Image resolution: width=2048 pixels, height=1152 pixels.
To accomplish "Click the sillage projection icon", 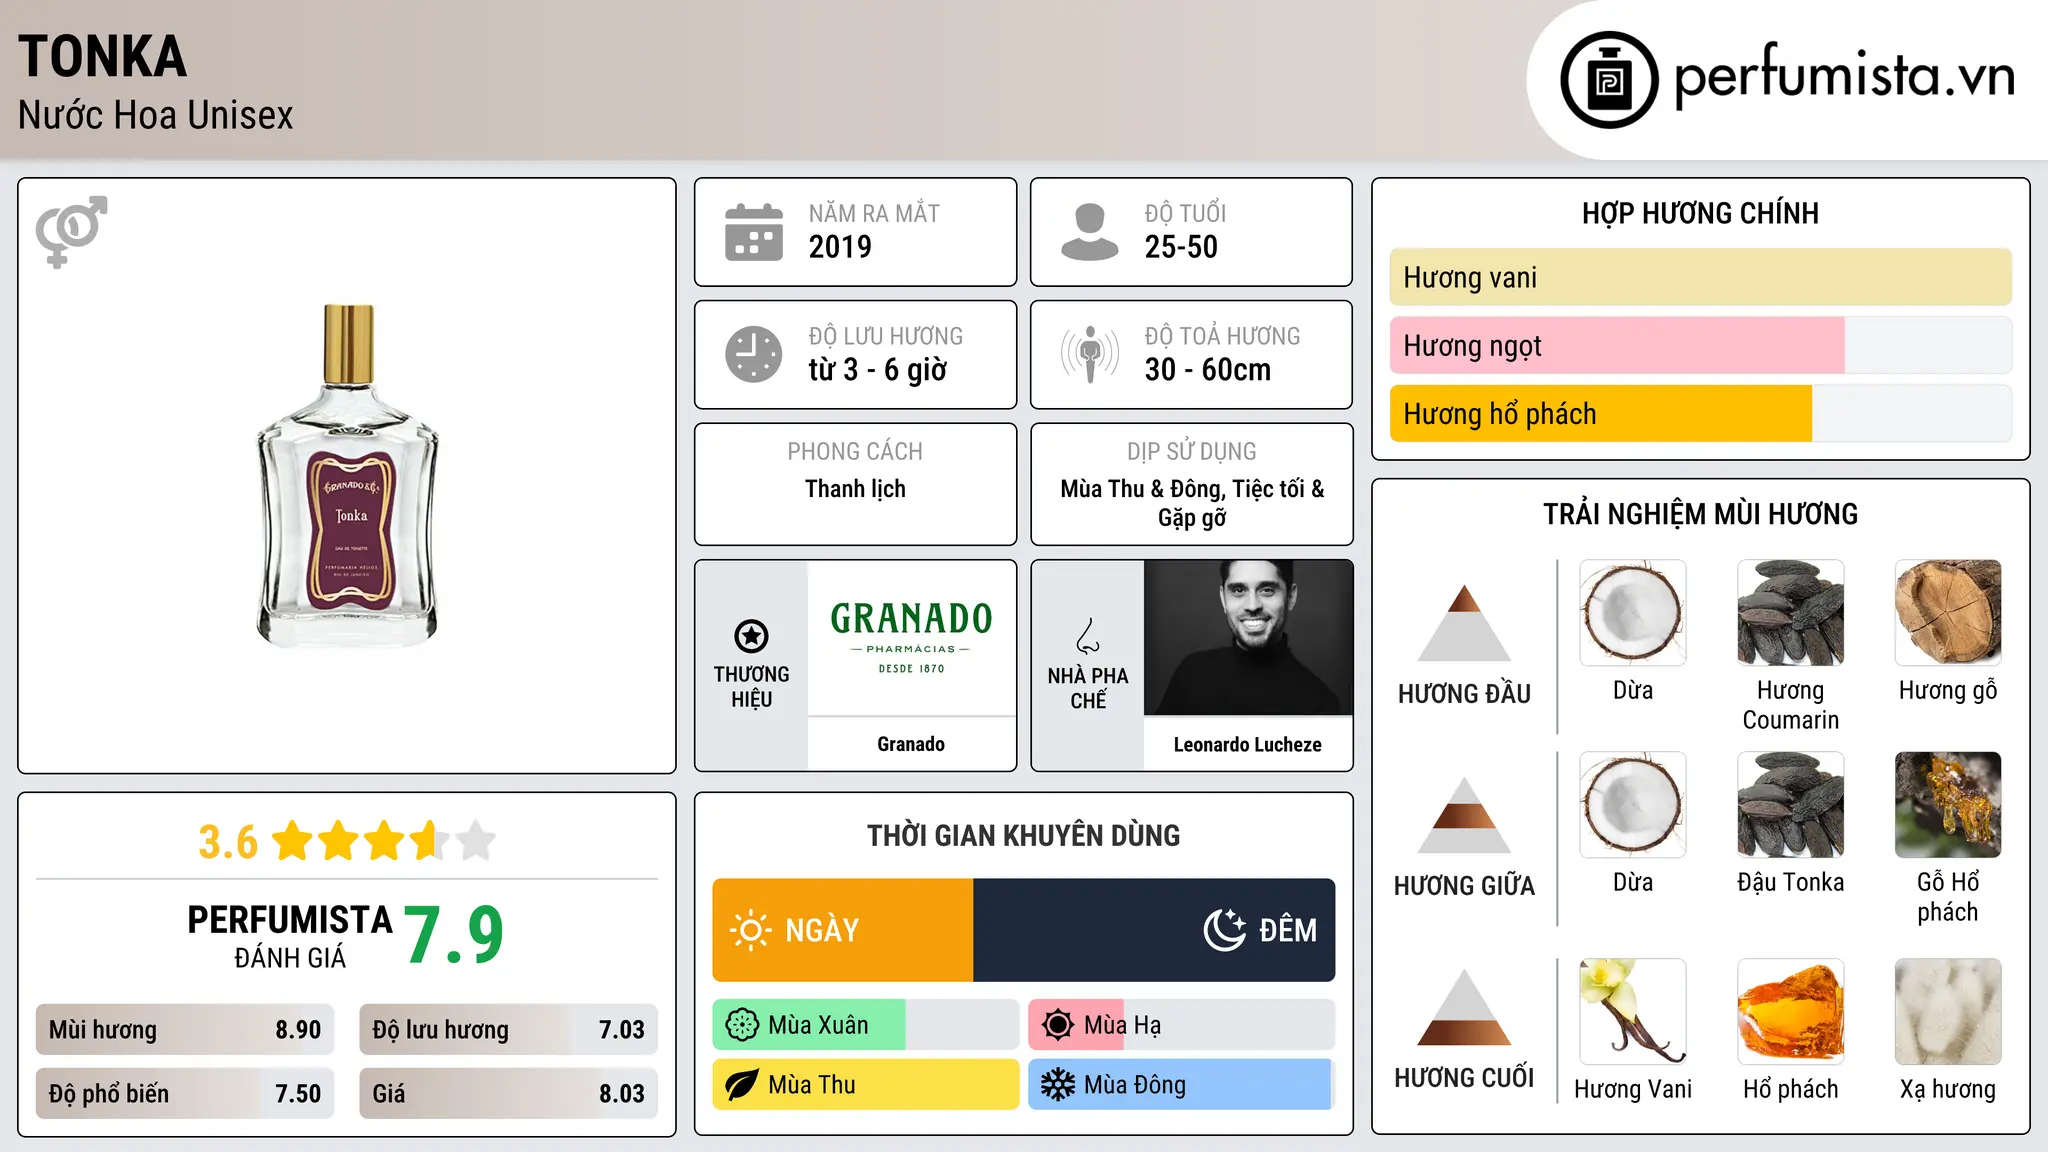I will click(x=1090, y=354).
